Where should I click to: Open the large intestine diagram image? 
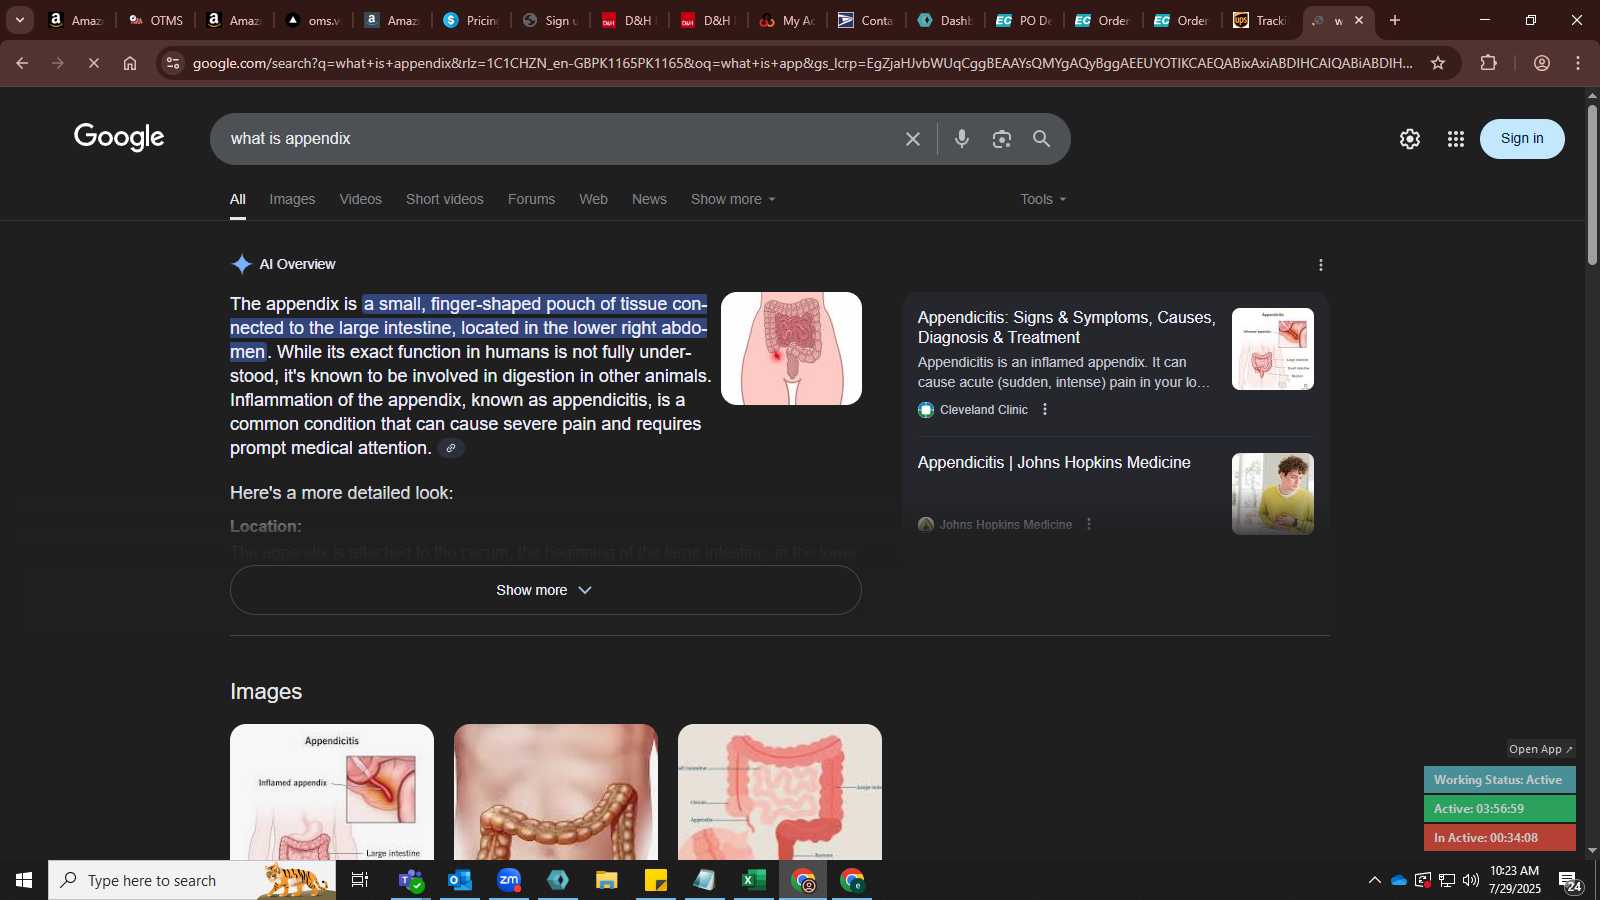(x=780, y=792)
